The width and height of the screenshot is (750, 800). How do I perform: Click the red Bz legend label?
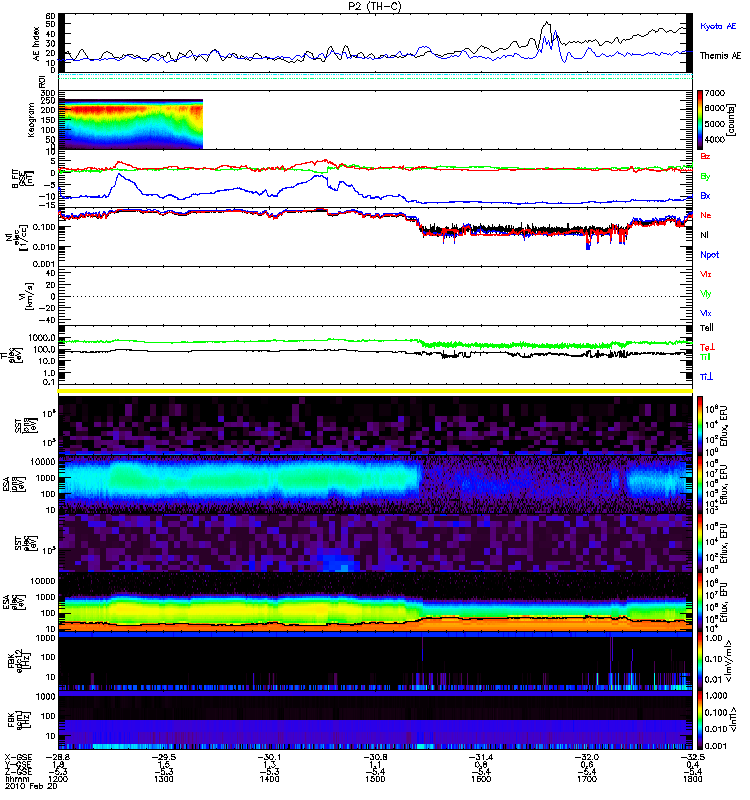pos(705,156)
